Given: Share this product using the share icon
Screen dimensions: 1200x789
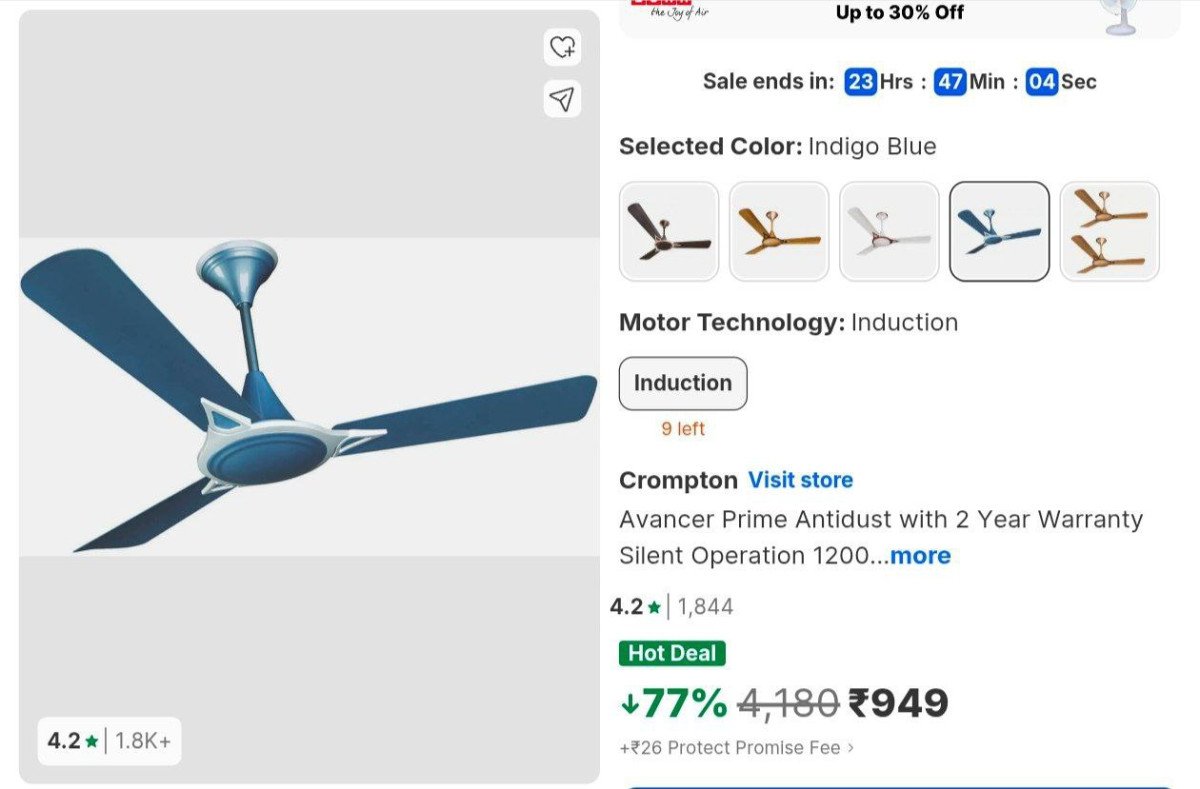Looking at the screenshot, I should (x=561, y=98).
